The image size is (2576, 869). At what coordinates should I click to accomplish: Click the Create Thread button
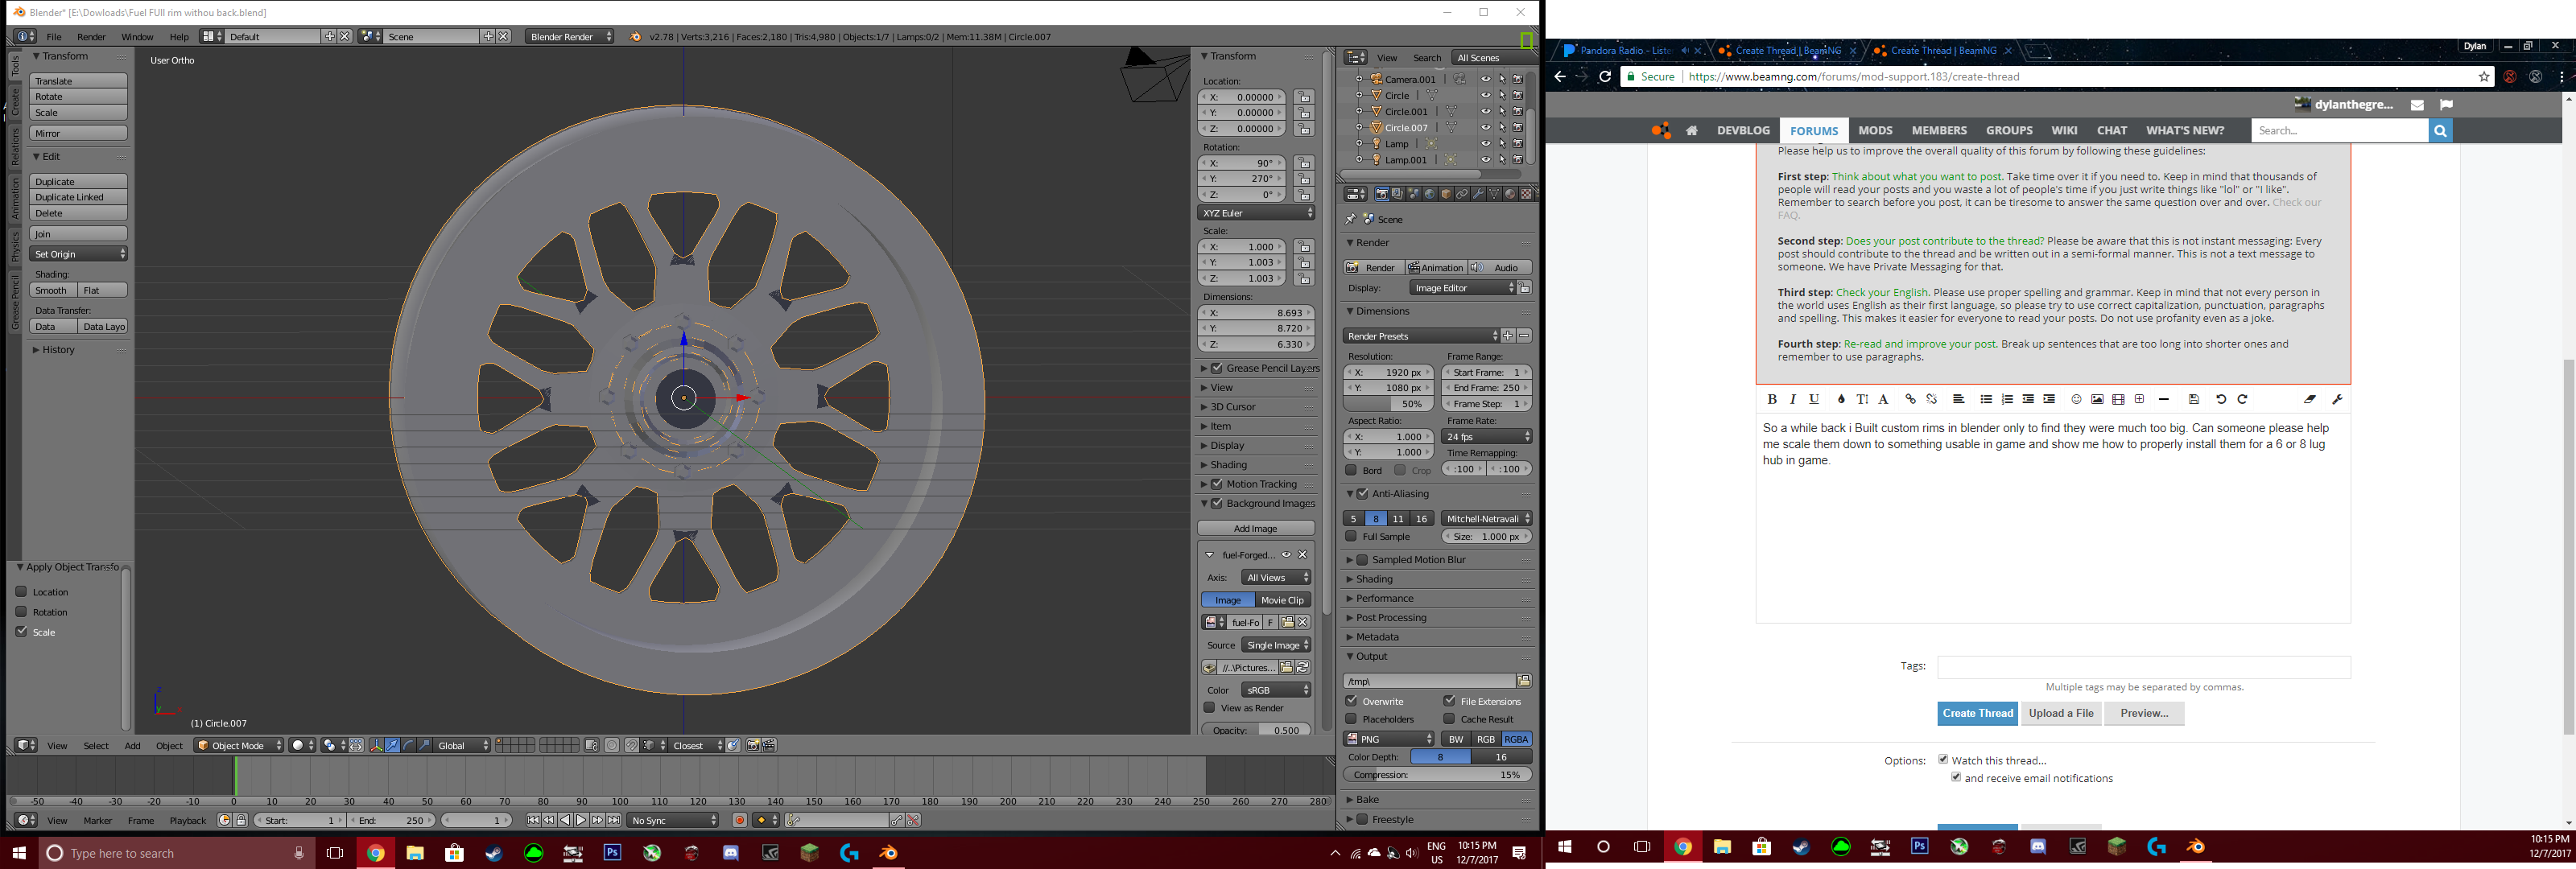[1977, 713]
